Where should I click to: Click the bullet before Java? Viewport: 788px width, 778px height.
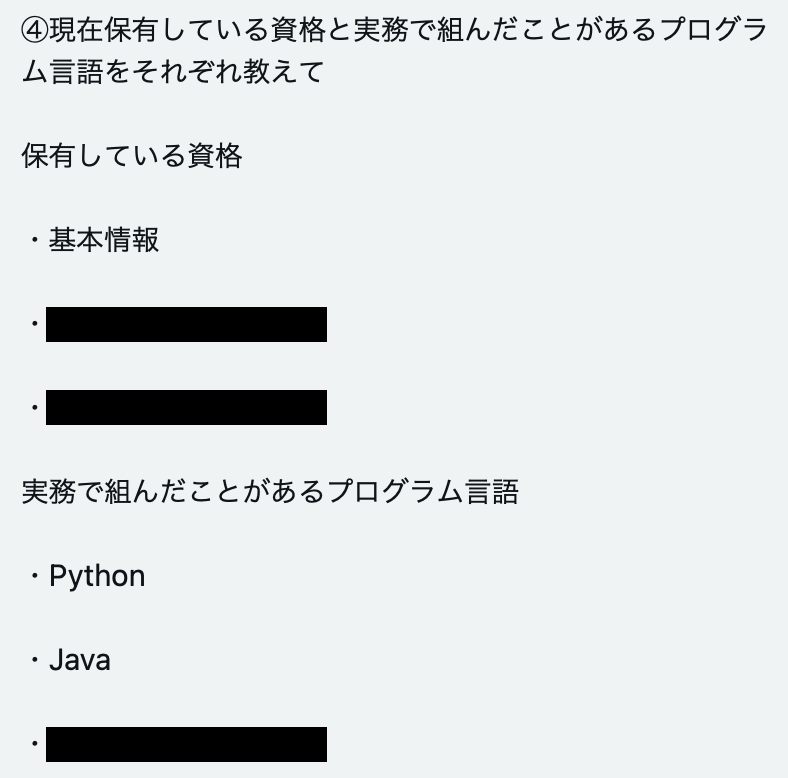(x=35, y=660)
